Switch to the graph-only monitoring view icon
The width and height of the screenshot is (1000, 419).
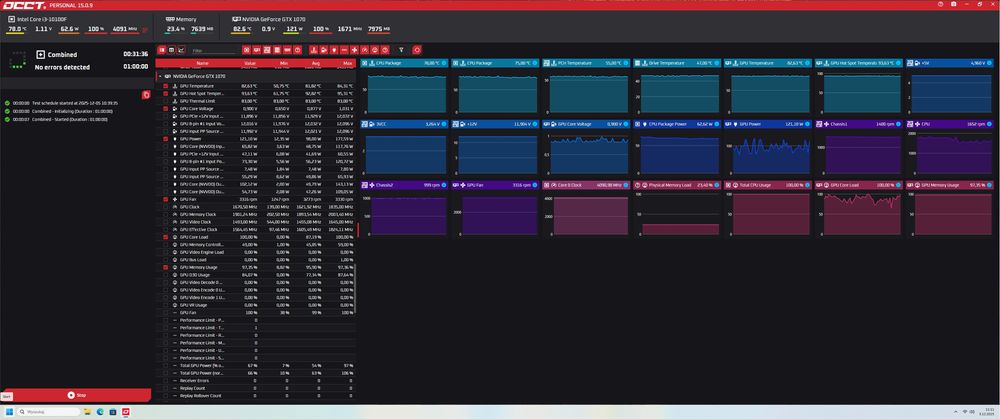181,50
